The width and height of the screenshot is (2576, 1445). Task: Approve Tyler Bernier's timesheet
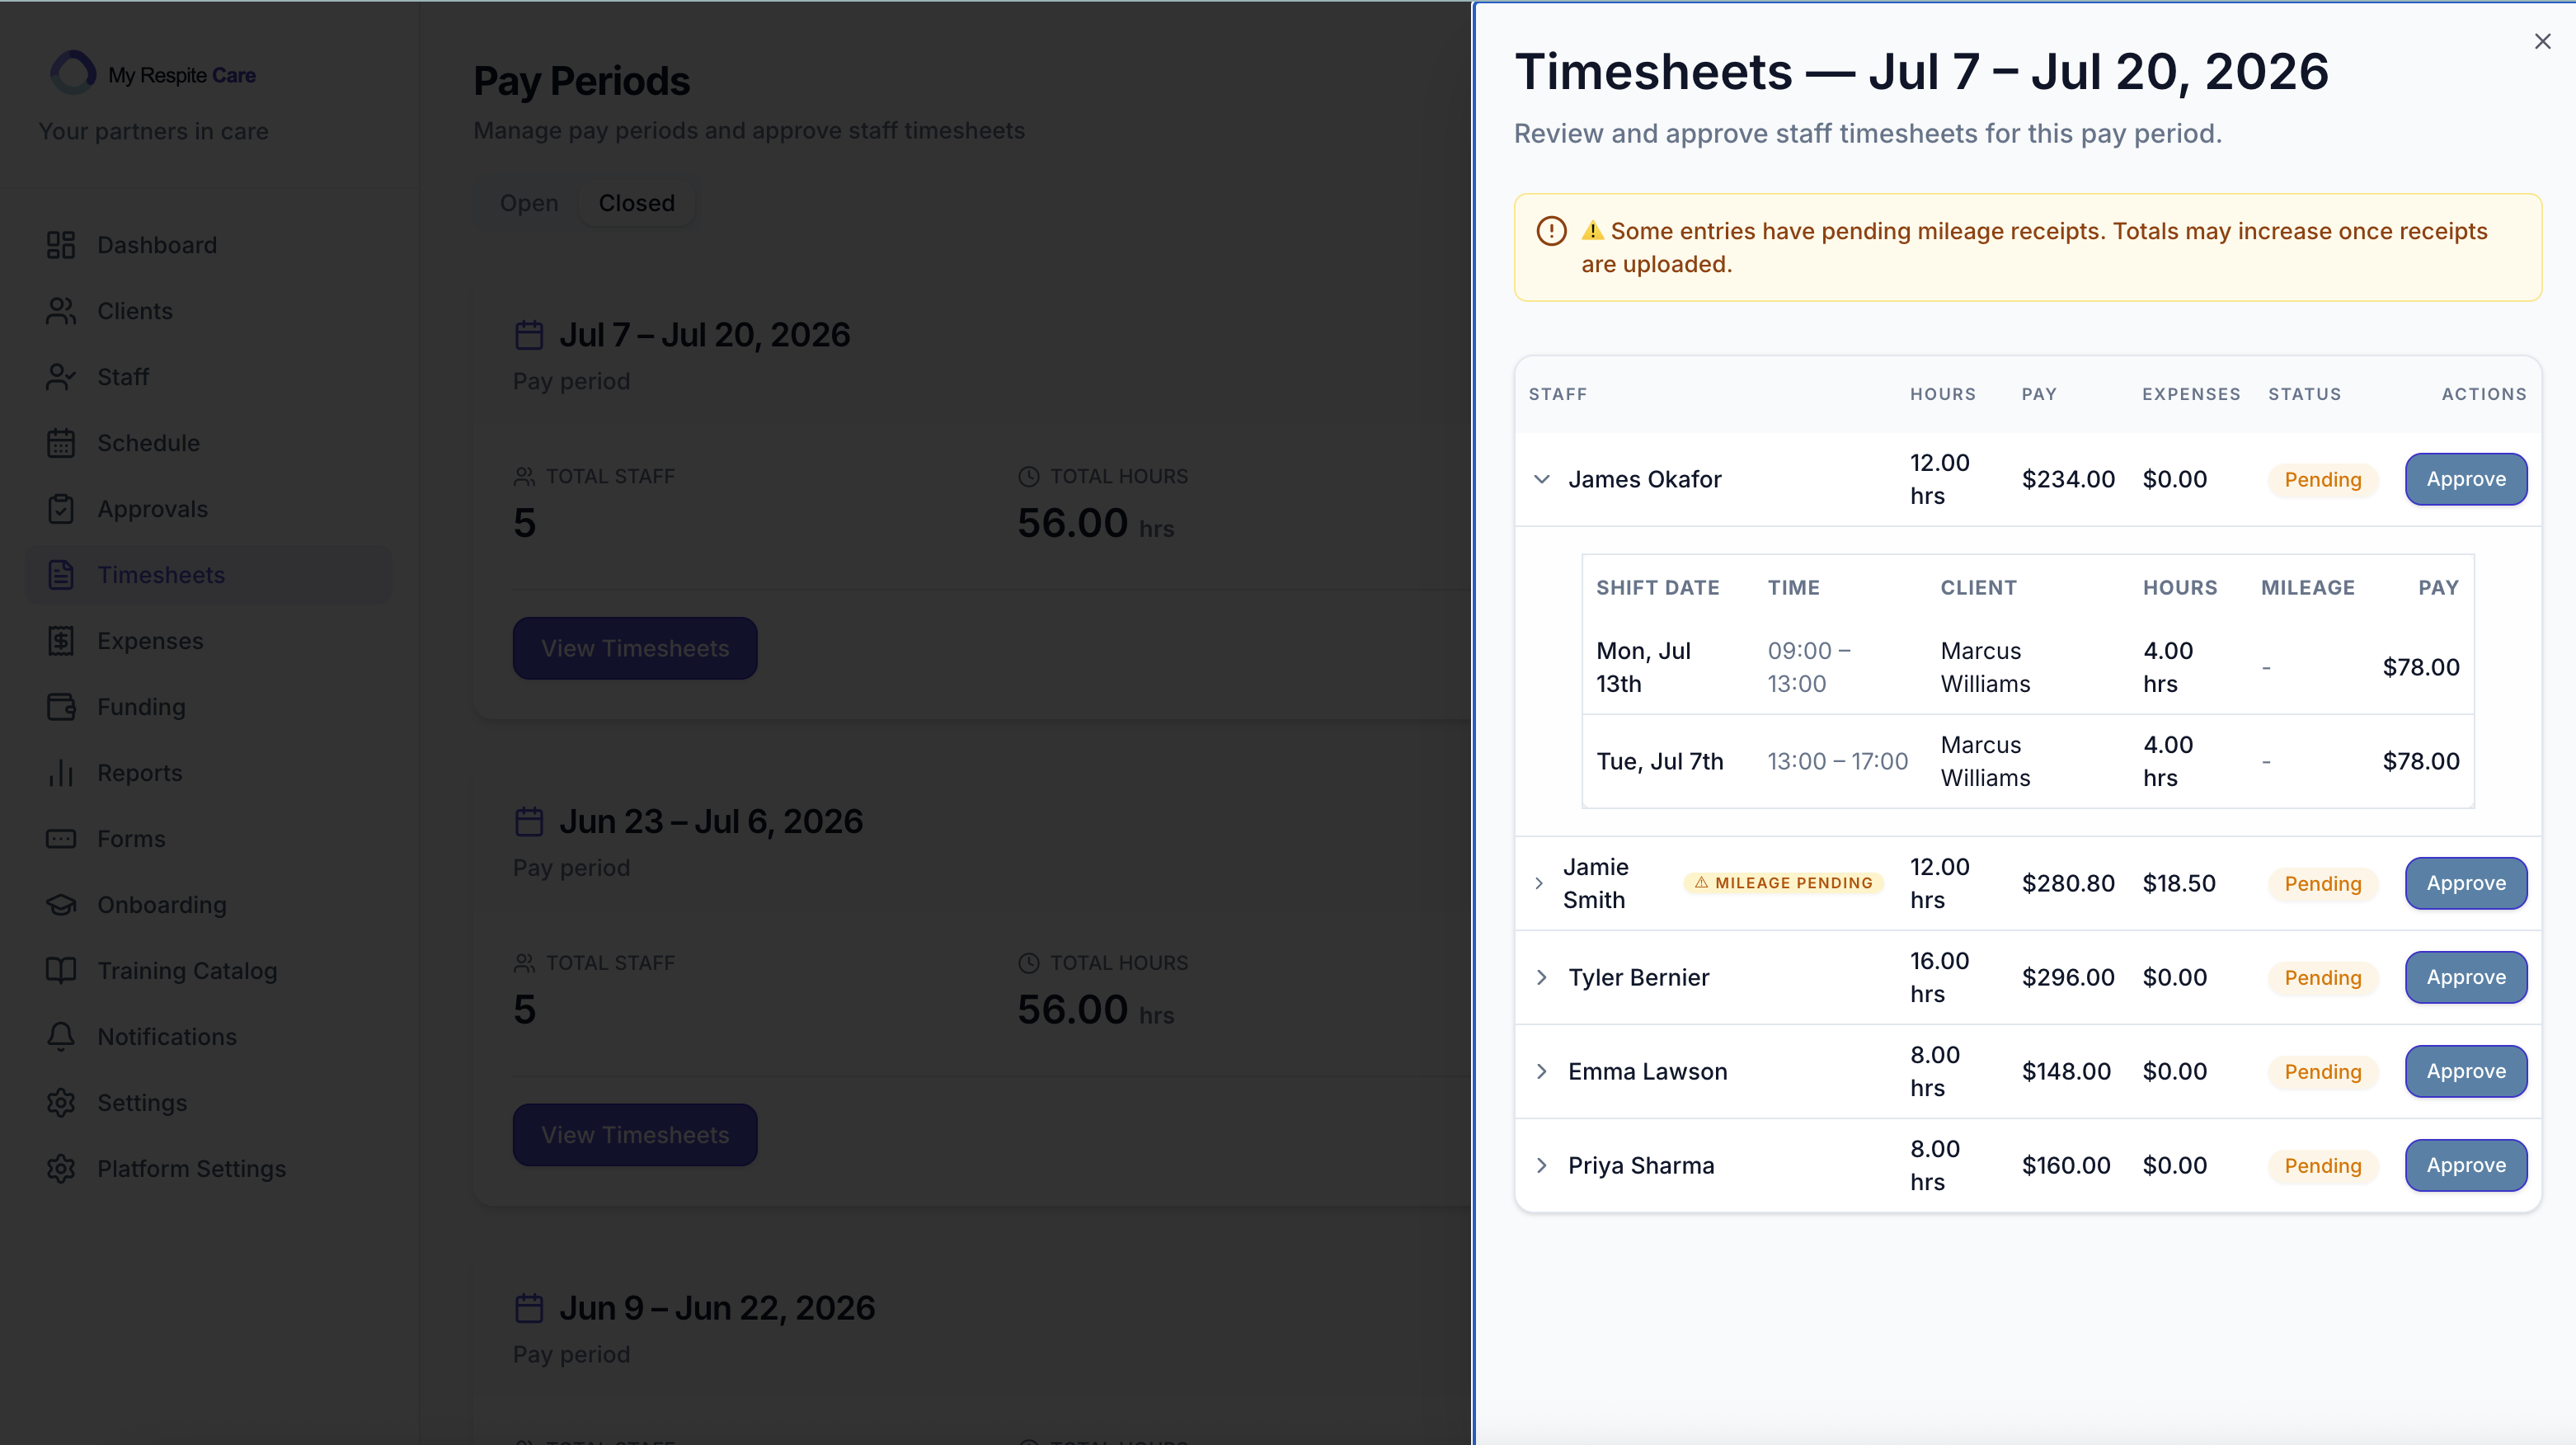coord(2466,977)
